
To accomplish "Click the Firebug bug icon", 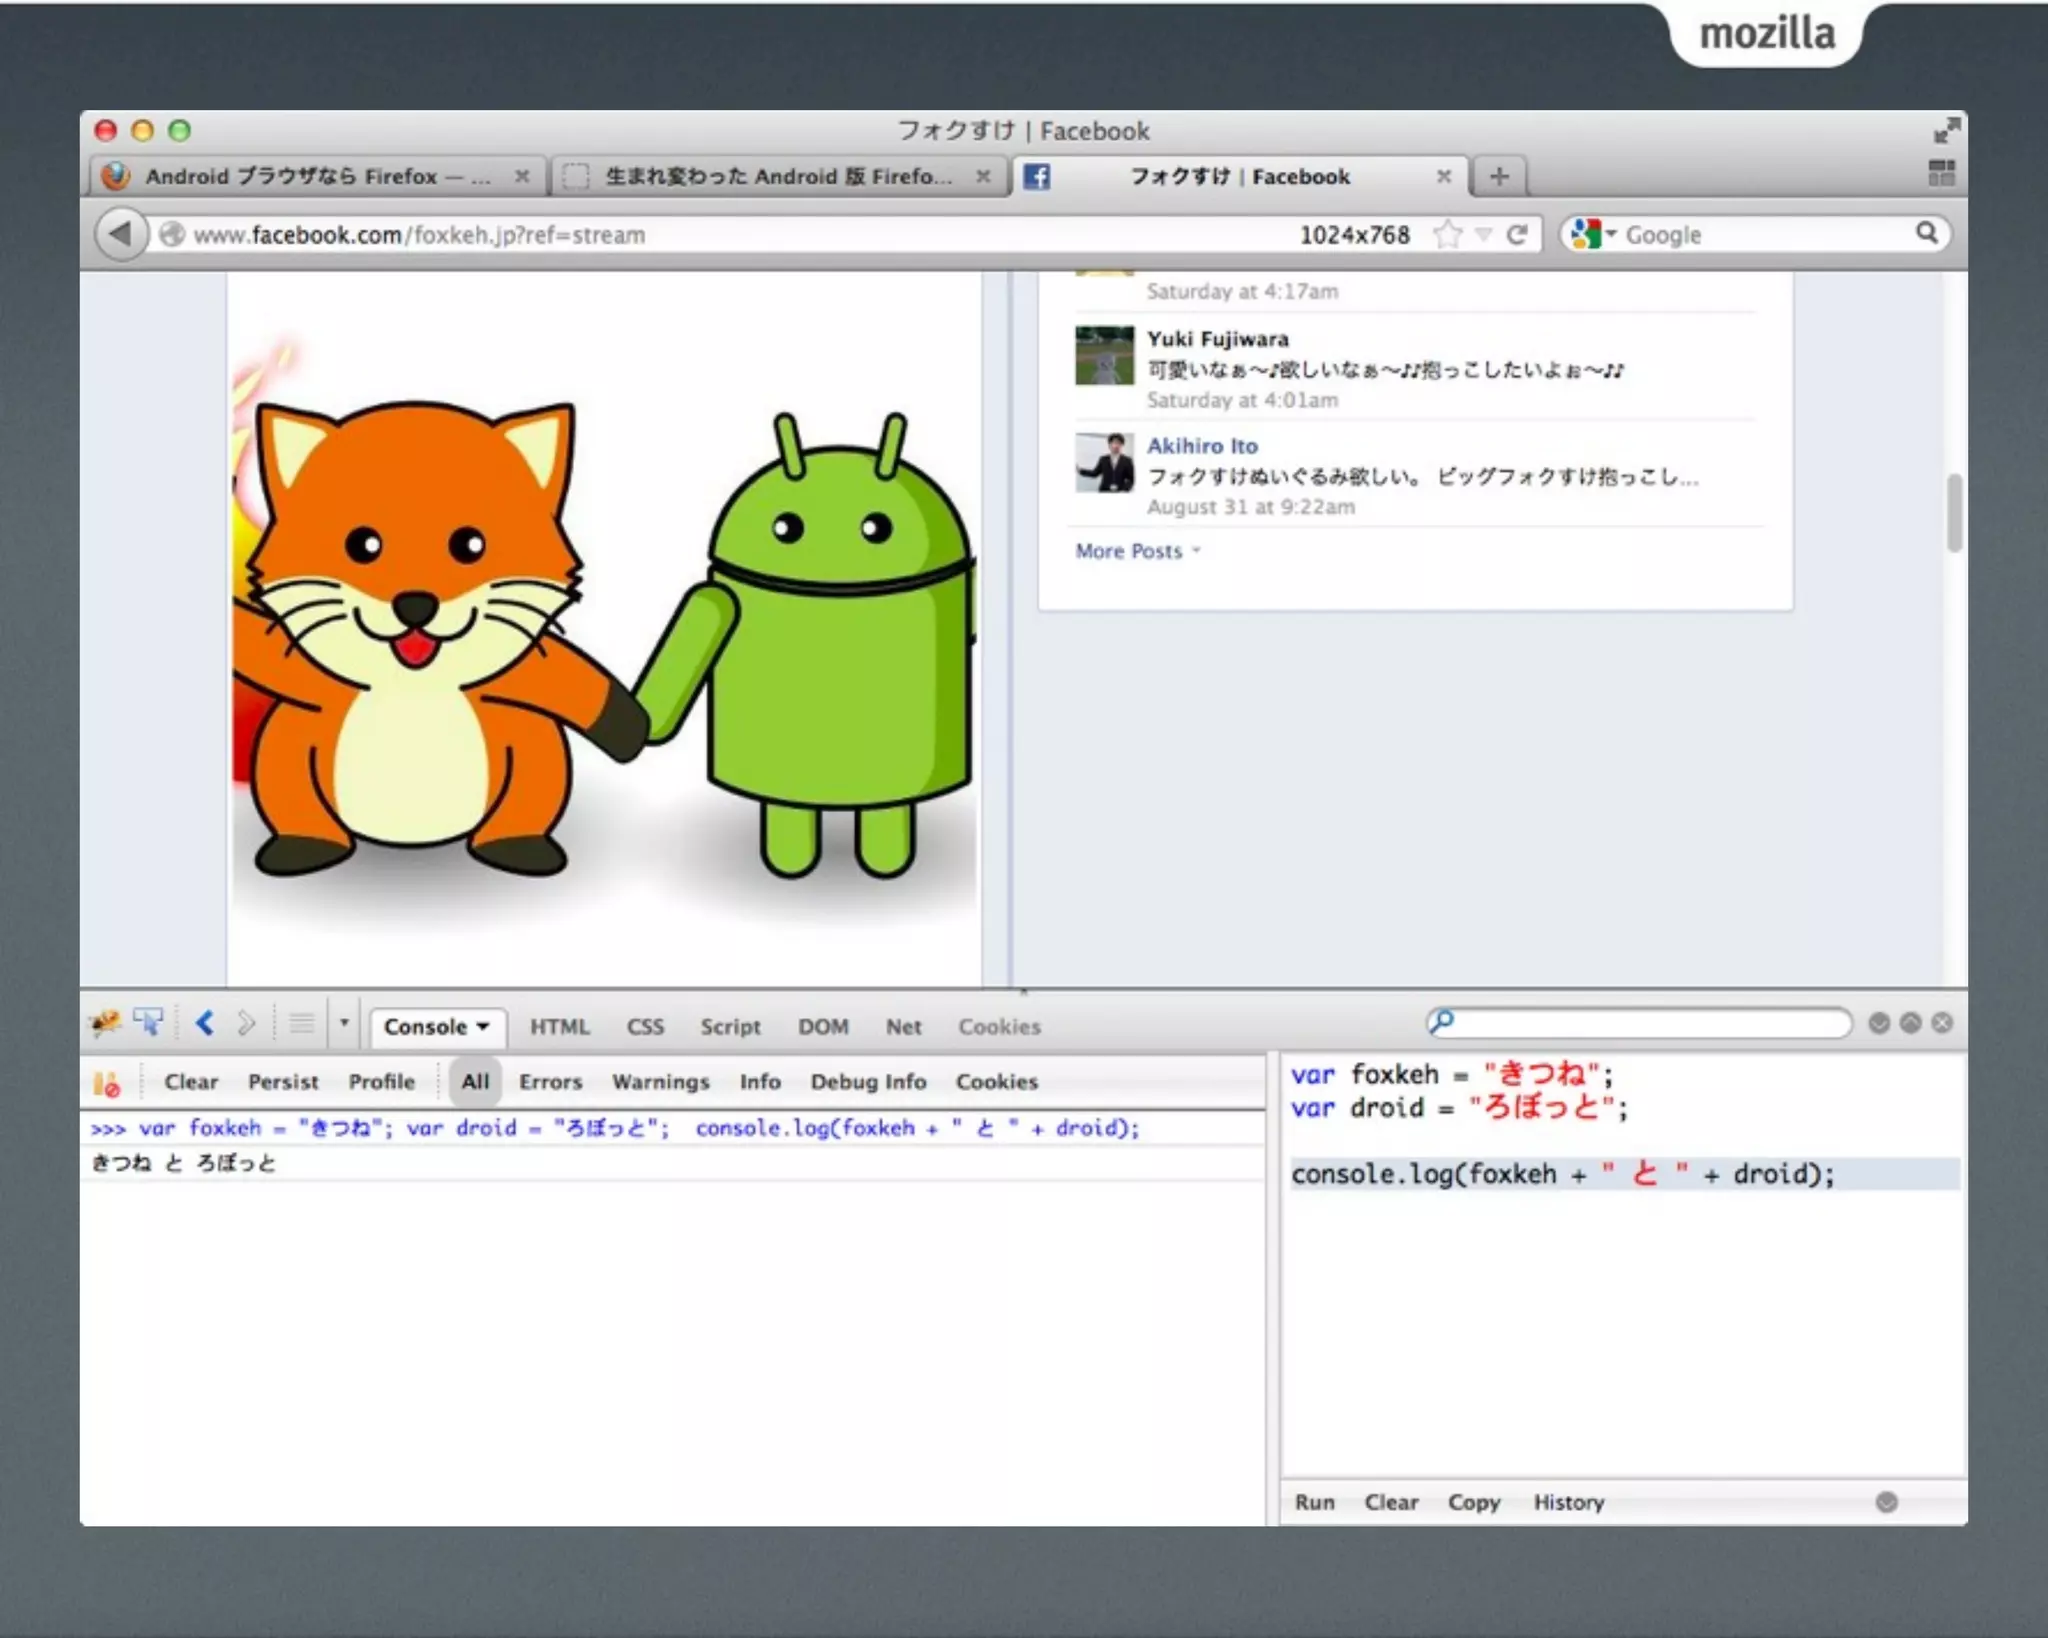I will pyautogui.click(x=104, y=1023).
